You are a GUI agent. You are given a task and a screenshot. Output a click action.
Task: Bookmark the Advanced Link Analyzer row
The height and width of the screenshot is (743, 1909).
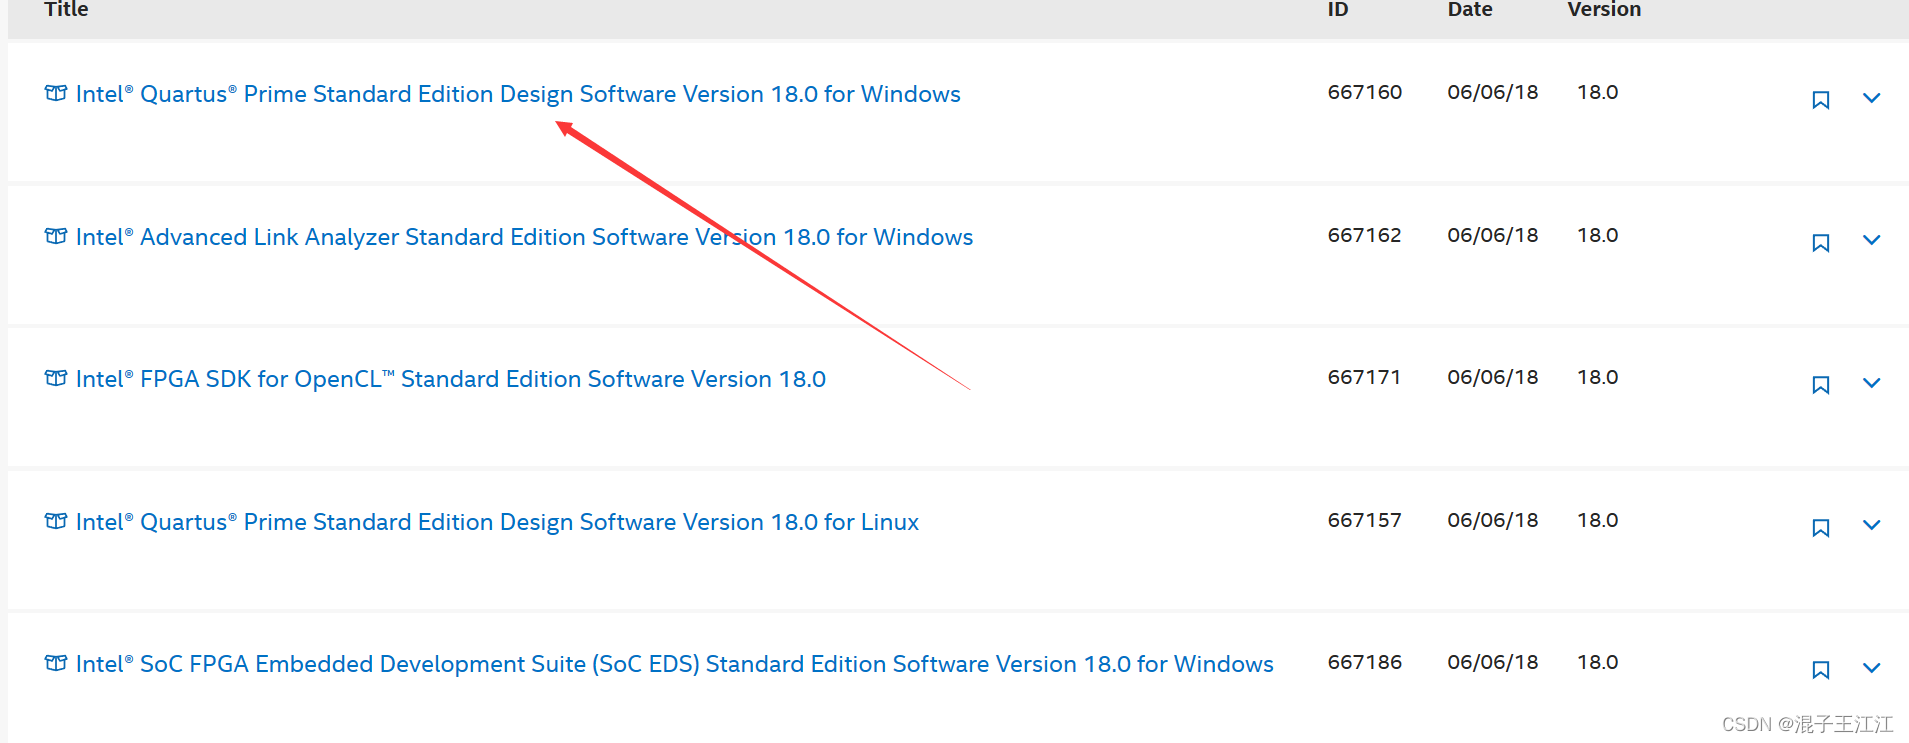(1821, 243)
